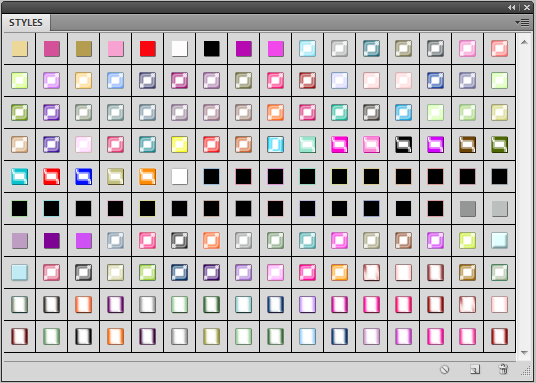Viewport: 536px width, 383px height.
Task: Apply the lime yellow-green glossy style swatch
Action: click(x=467, y=240)
